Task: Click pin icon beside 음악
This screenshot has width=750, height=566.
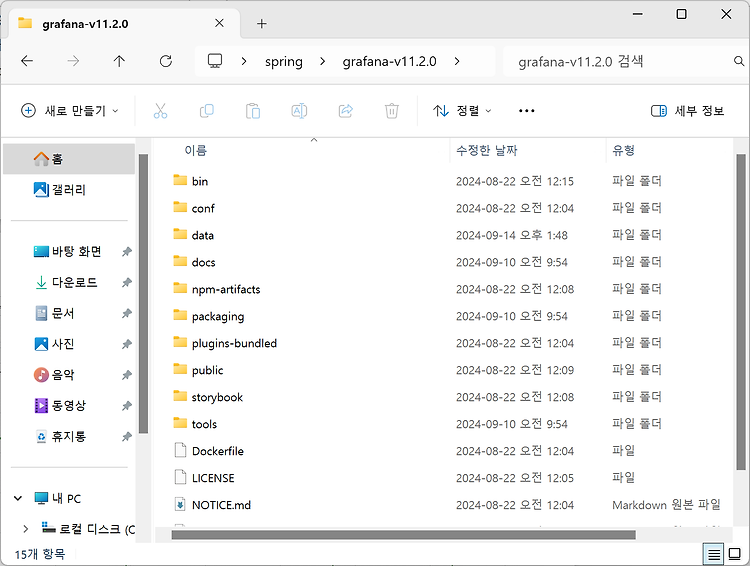Action: [x=126, y=375]
